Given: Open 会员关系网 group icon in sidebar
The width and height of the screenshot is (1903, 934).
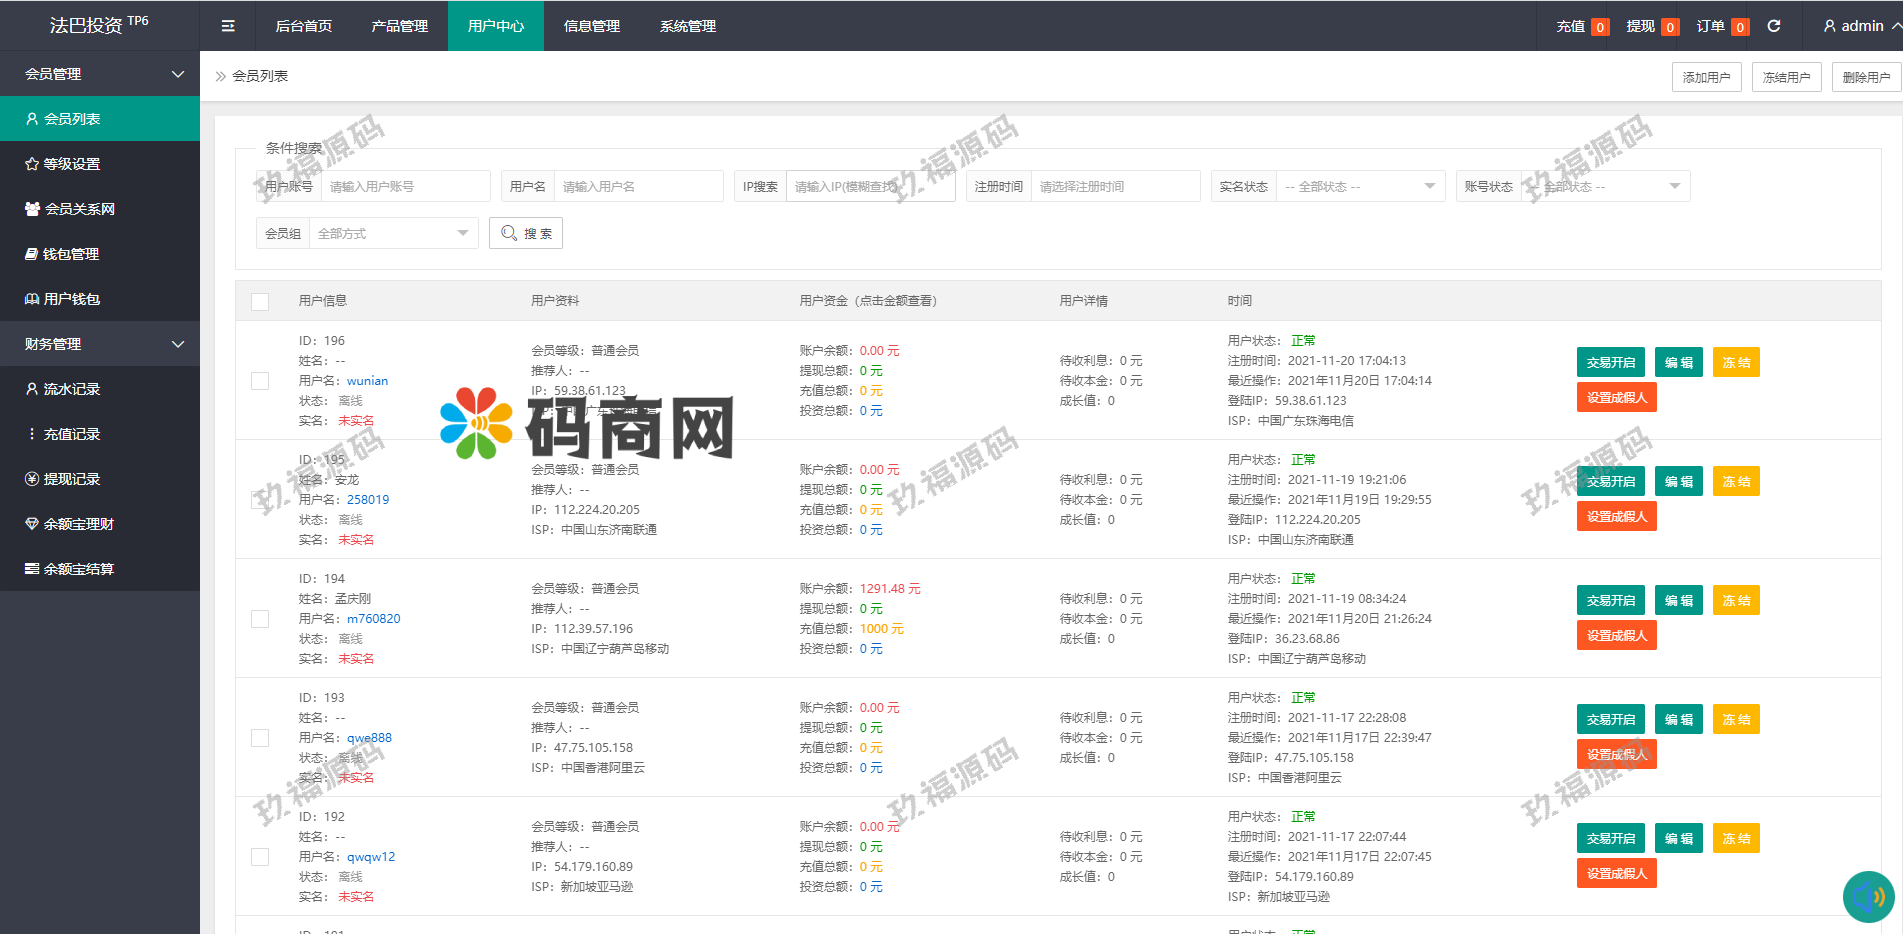Looking at the screenshot, I should click(32, 209).
